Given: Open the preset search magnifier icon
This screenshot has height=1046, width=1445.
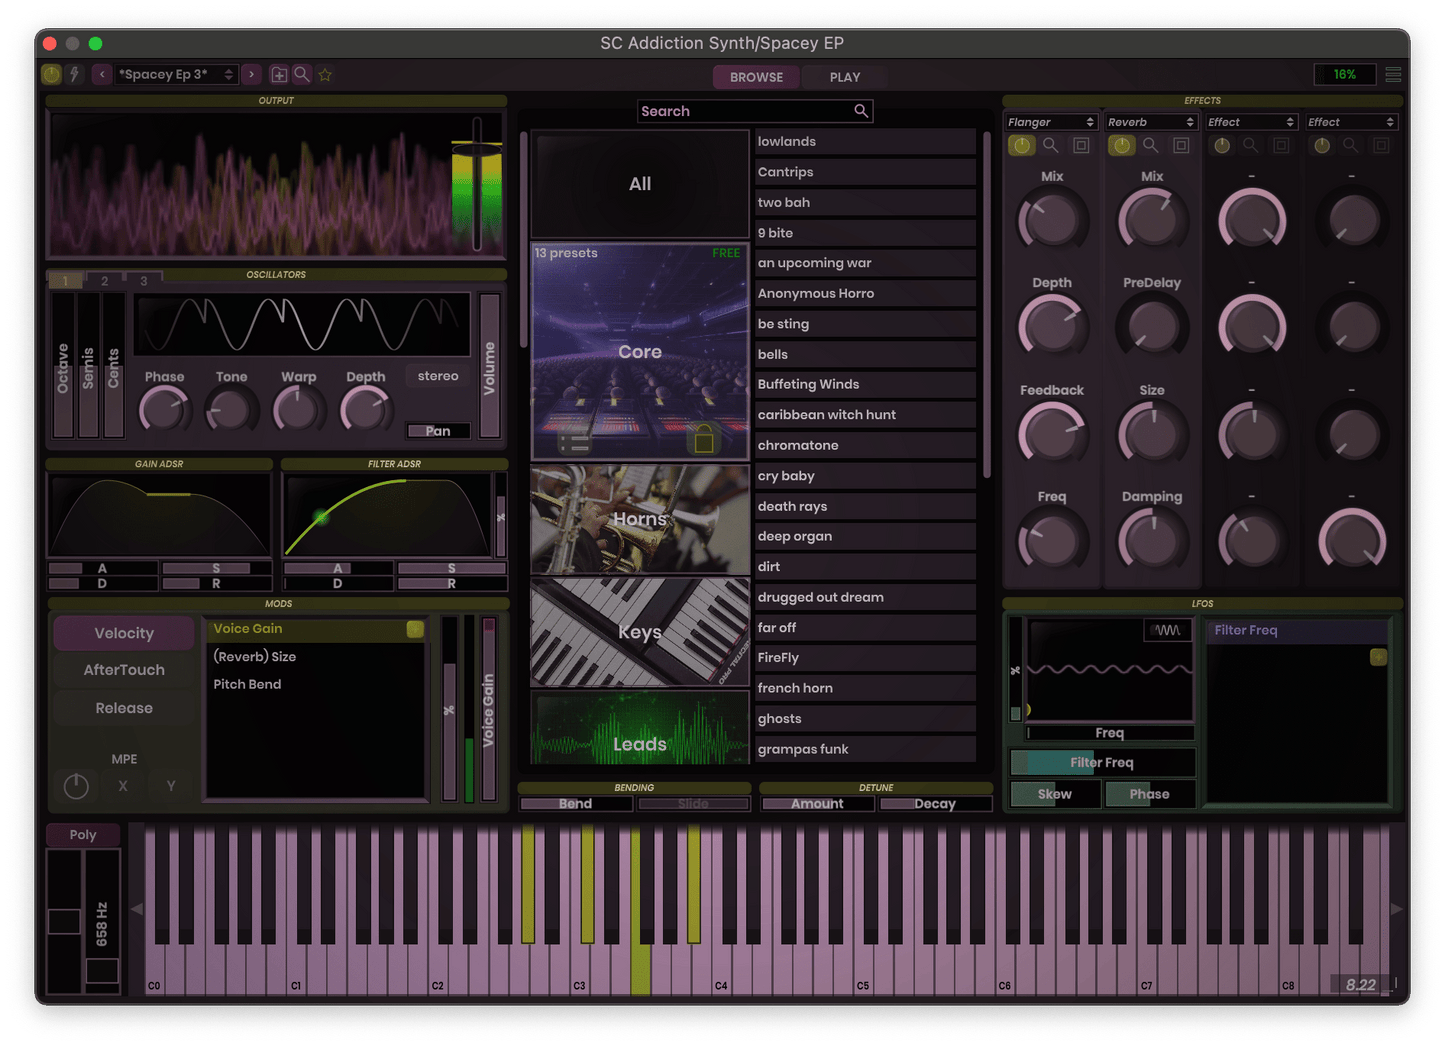Looking at the screenshot, I should (x=302, y=74).
